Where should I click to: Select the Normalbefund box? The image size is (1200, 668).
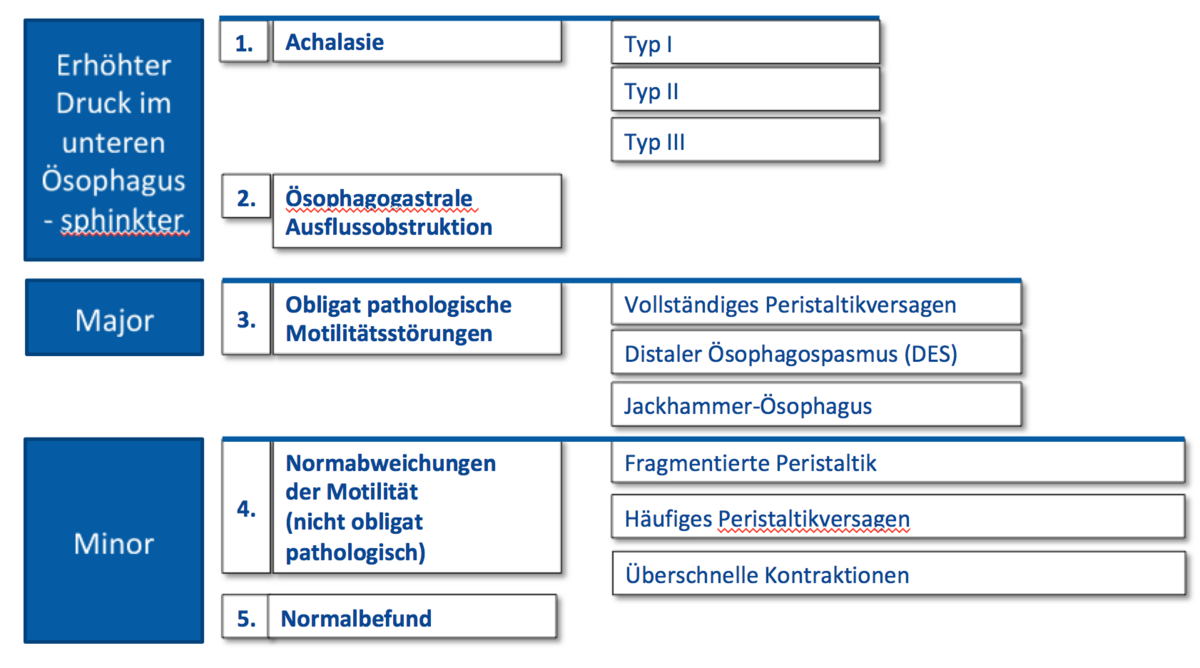tap(411, 617)
